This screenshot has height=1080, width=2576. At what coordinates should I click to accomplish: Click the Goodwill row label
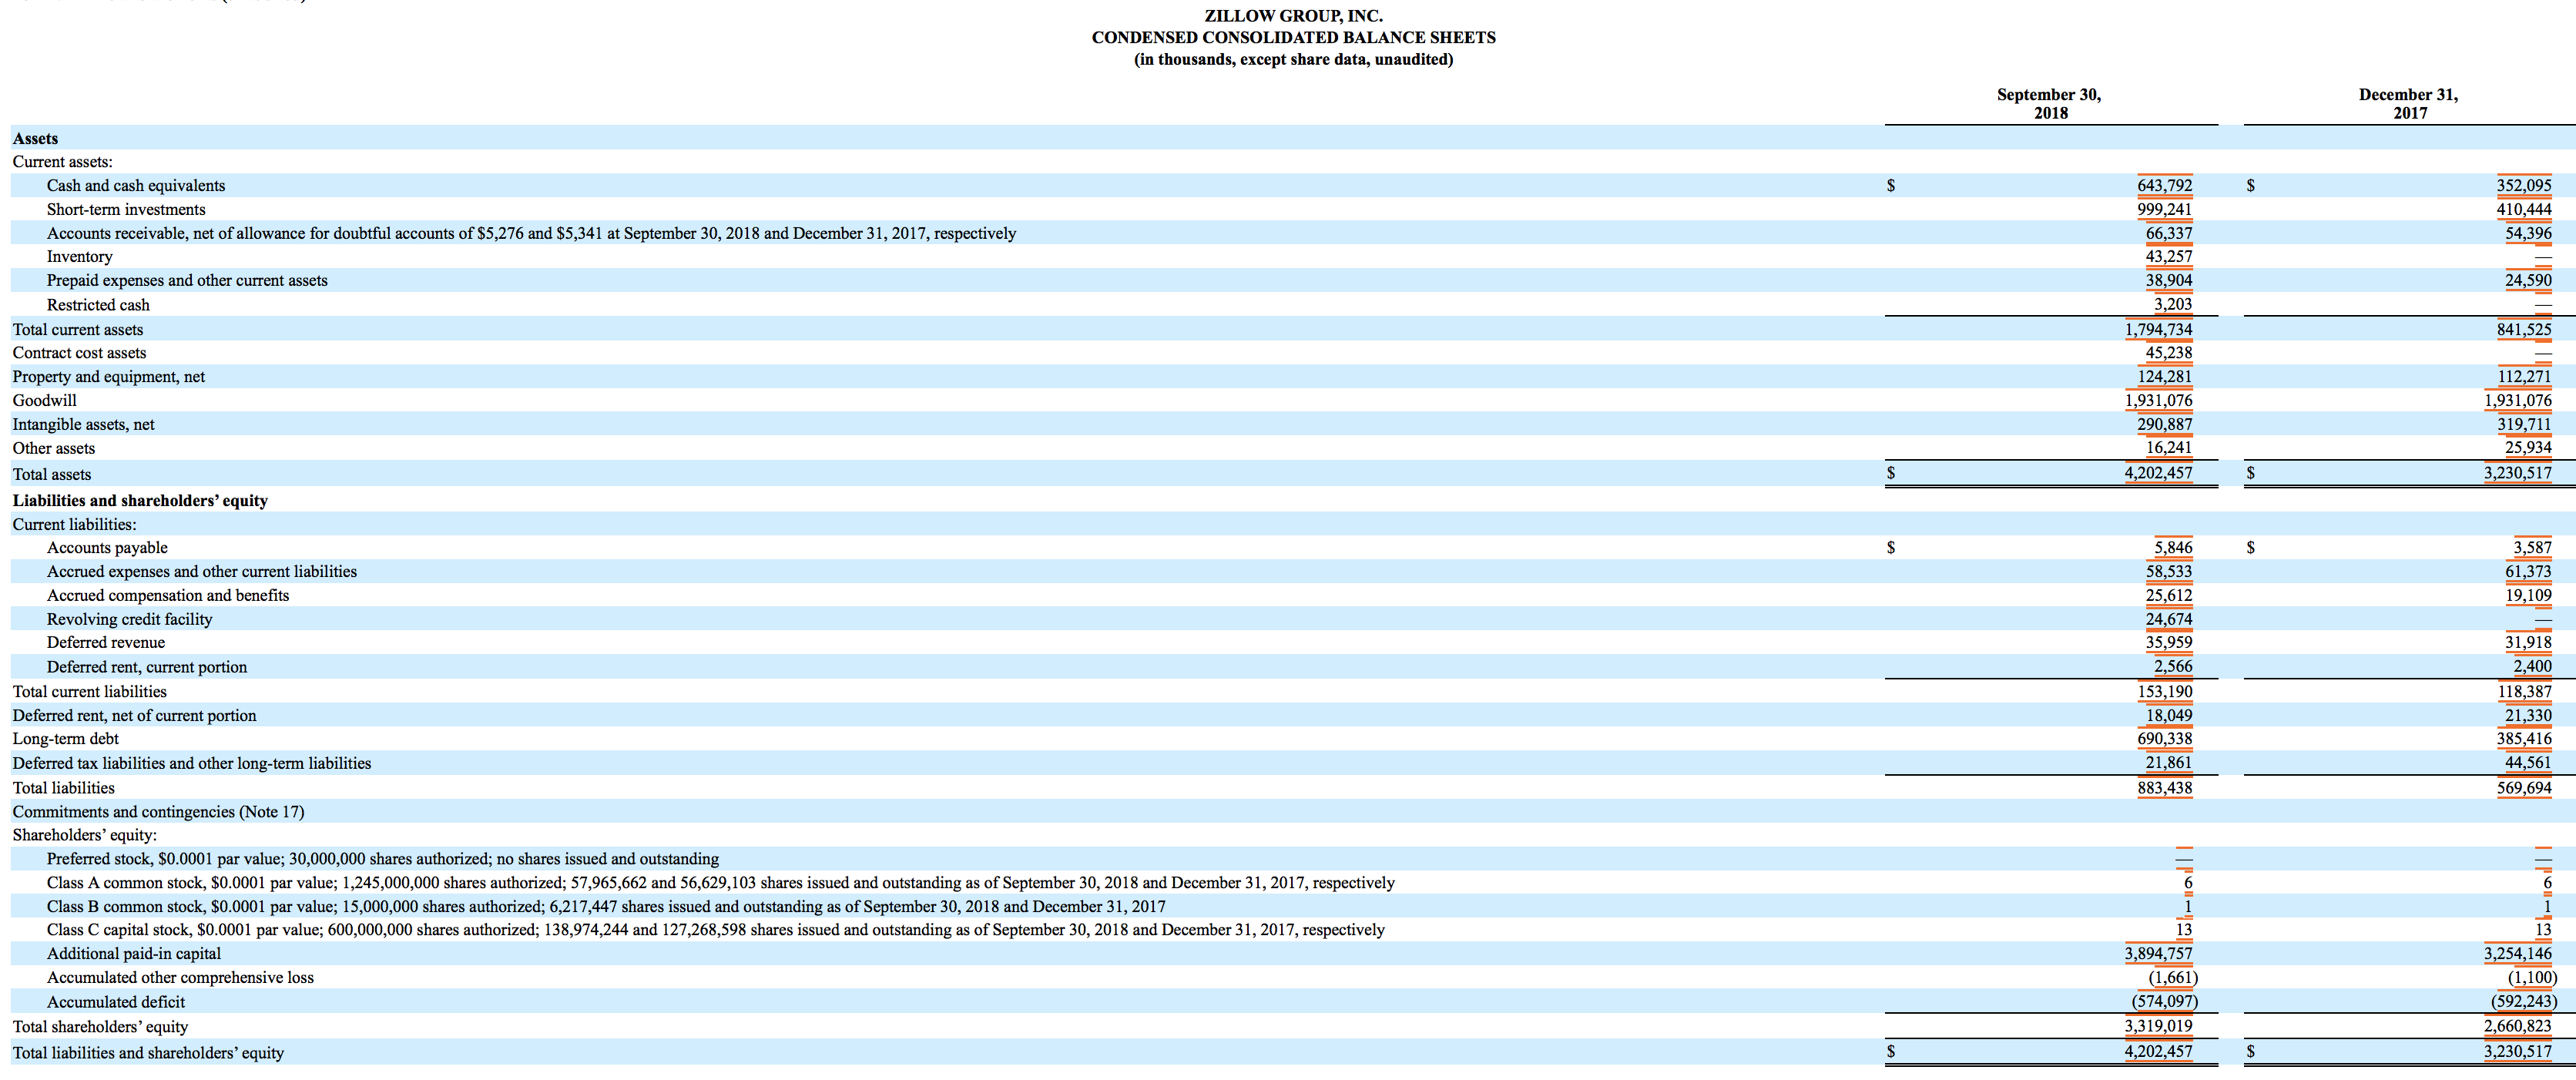43,400
